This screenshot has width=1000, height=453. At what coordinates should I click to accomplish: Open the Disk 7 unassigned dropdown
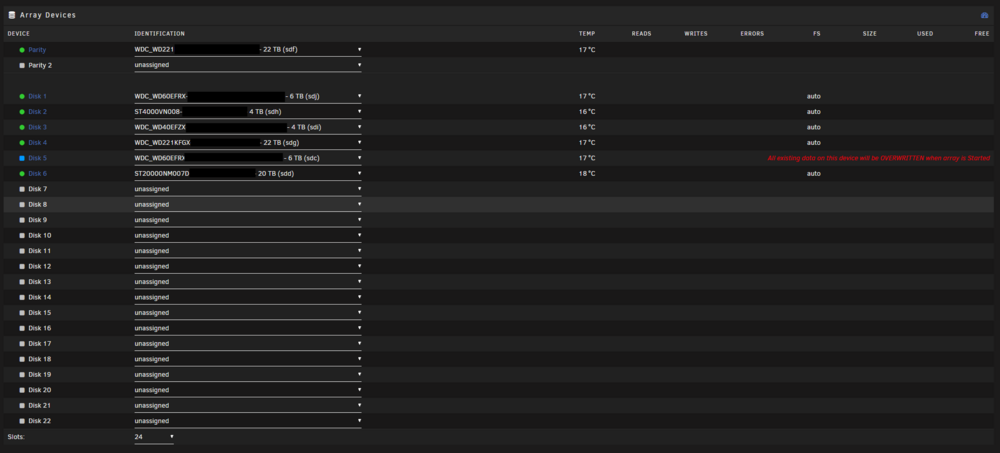(247, 189)
